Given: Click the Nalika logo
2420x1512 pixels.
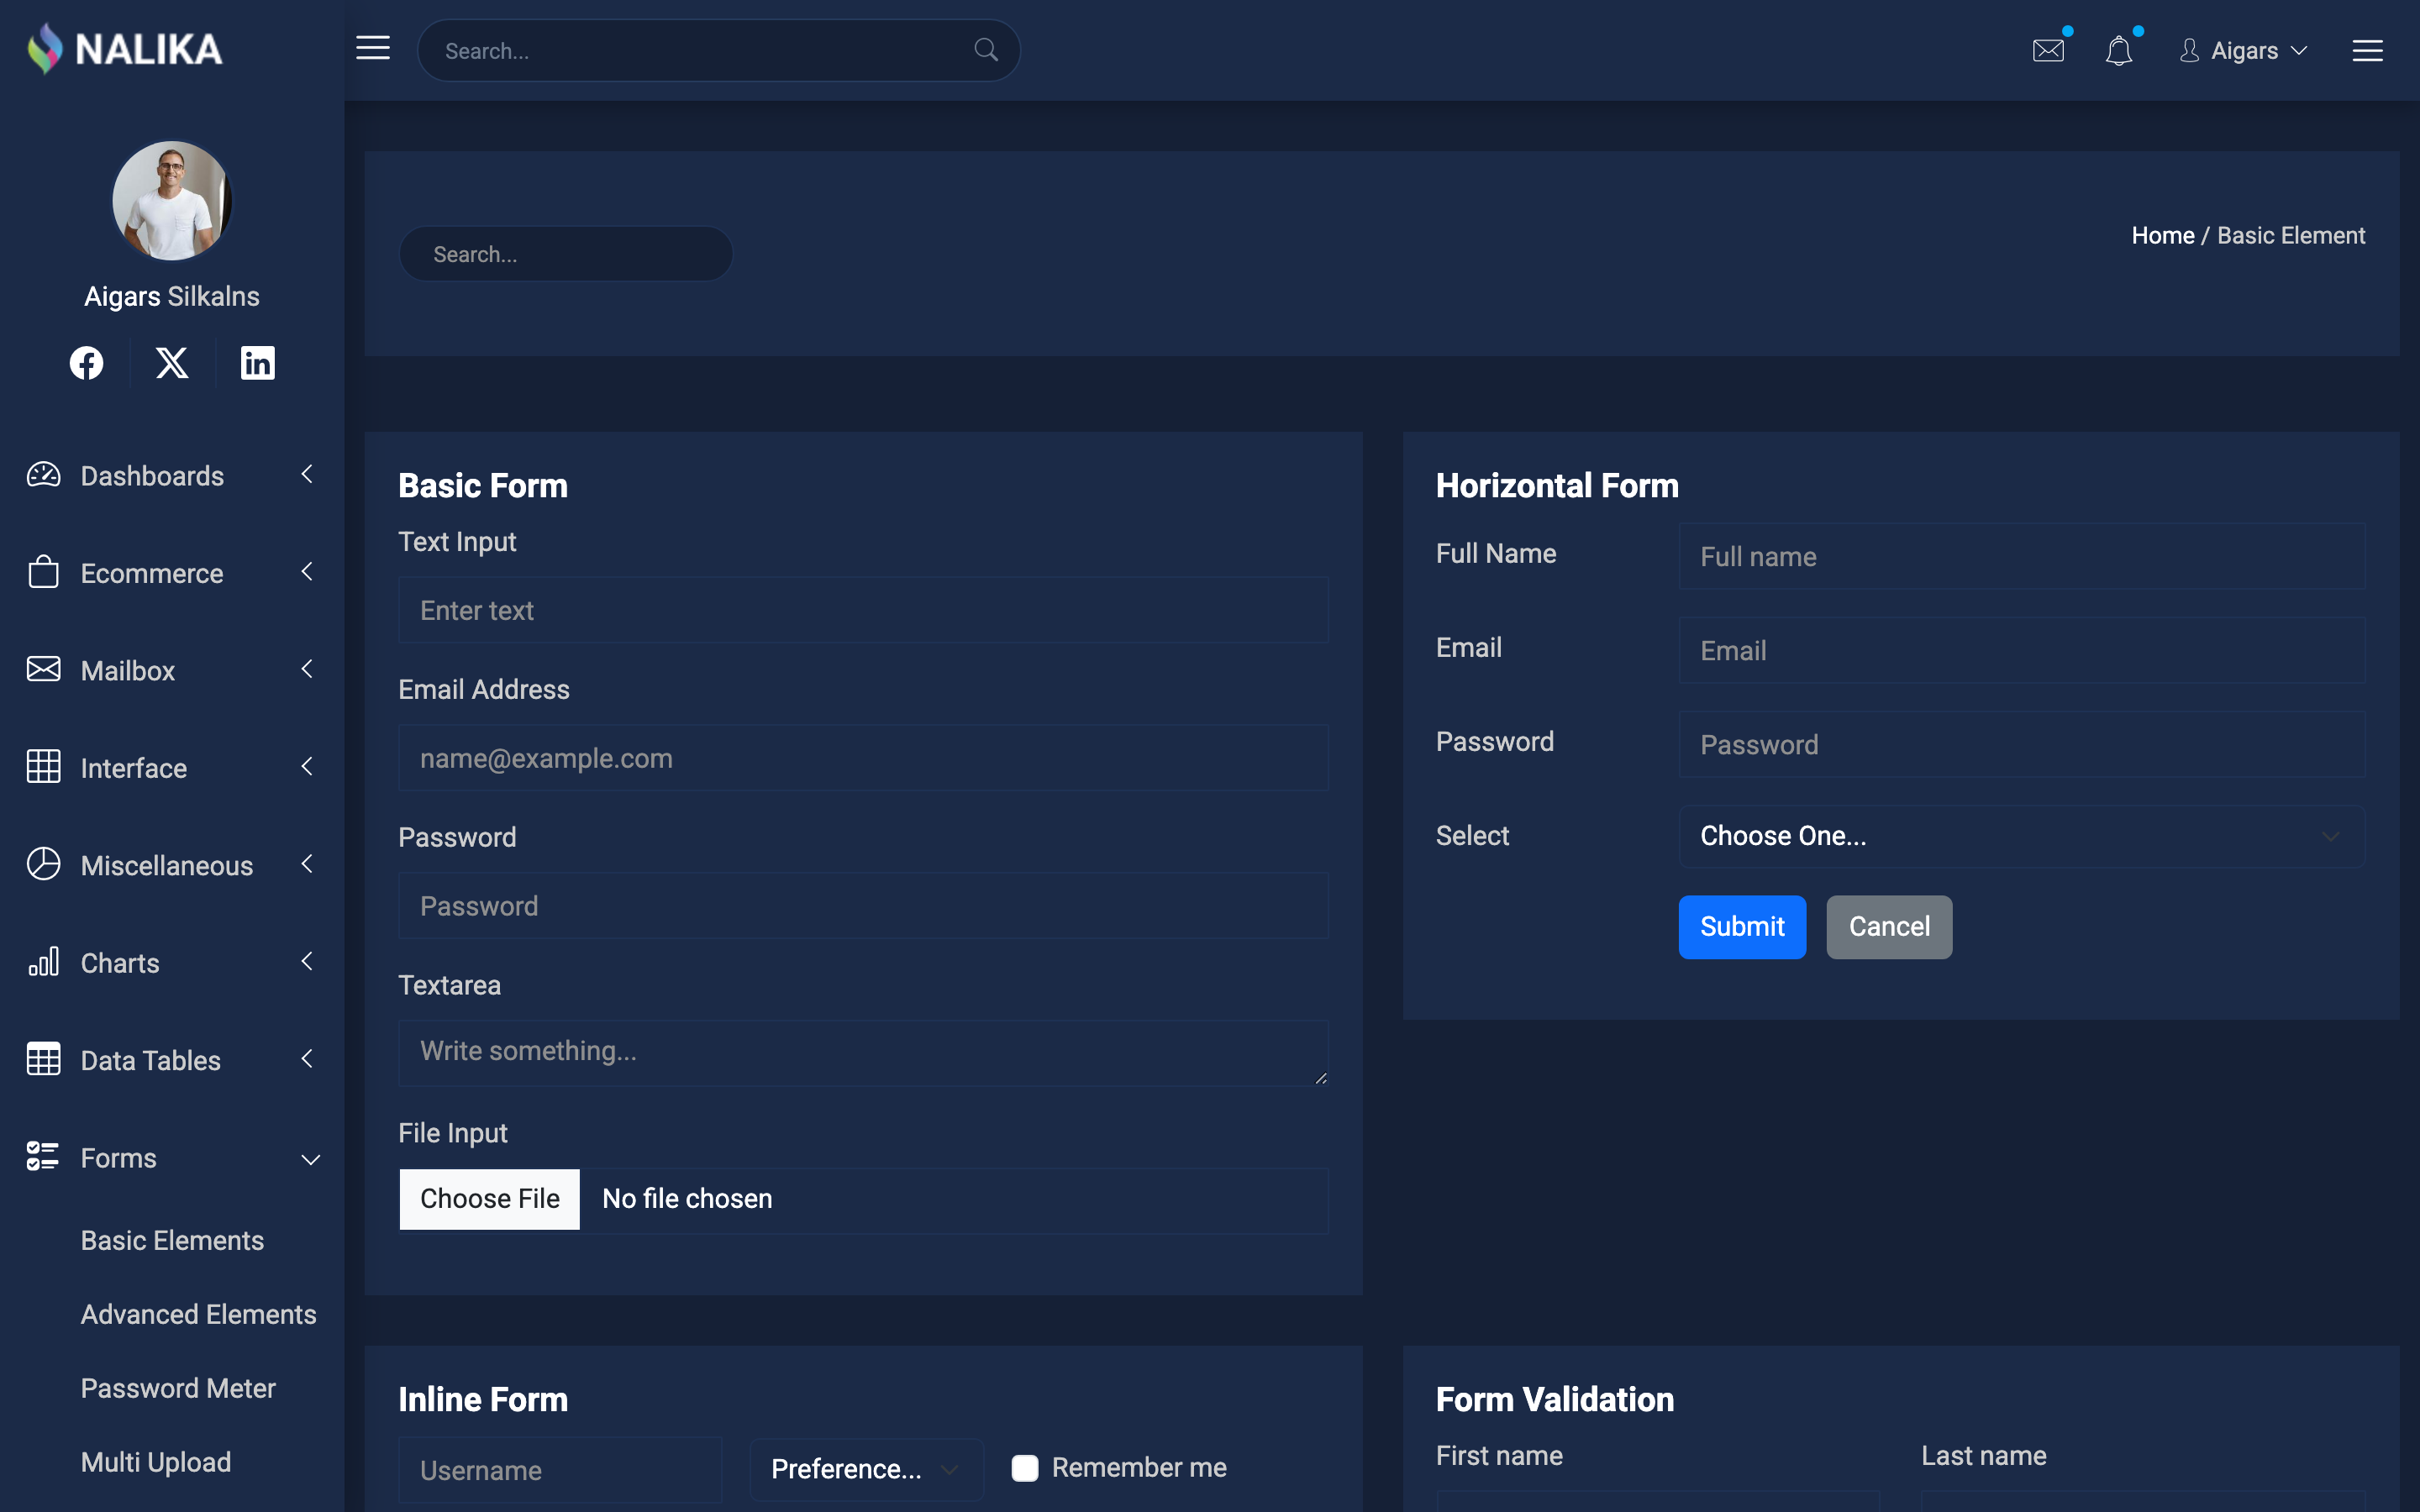Looking at the screenshot, I should [125, 49].
